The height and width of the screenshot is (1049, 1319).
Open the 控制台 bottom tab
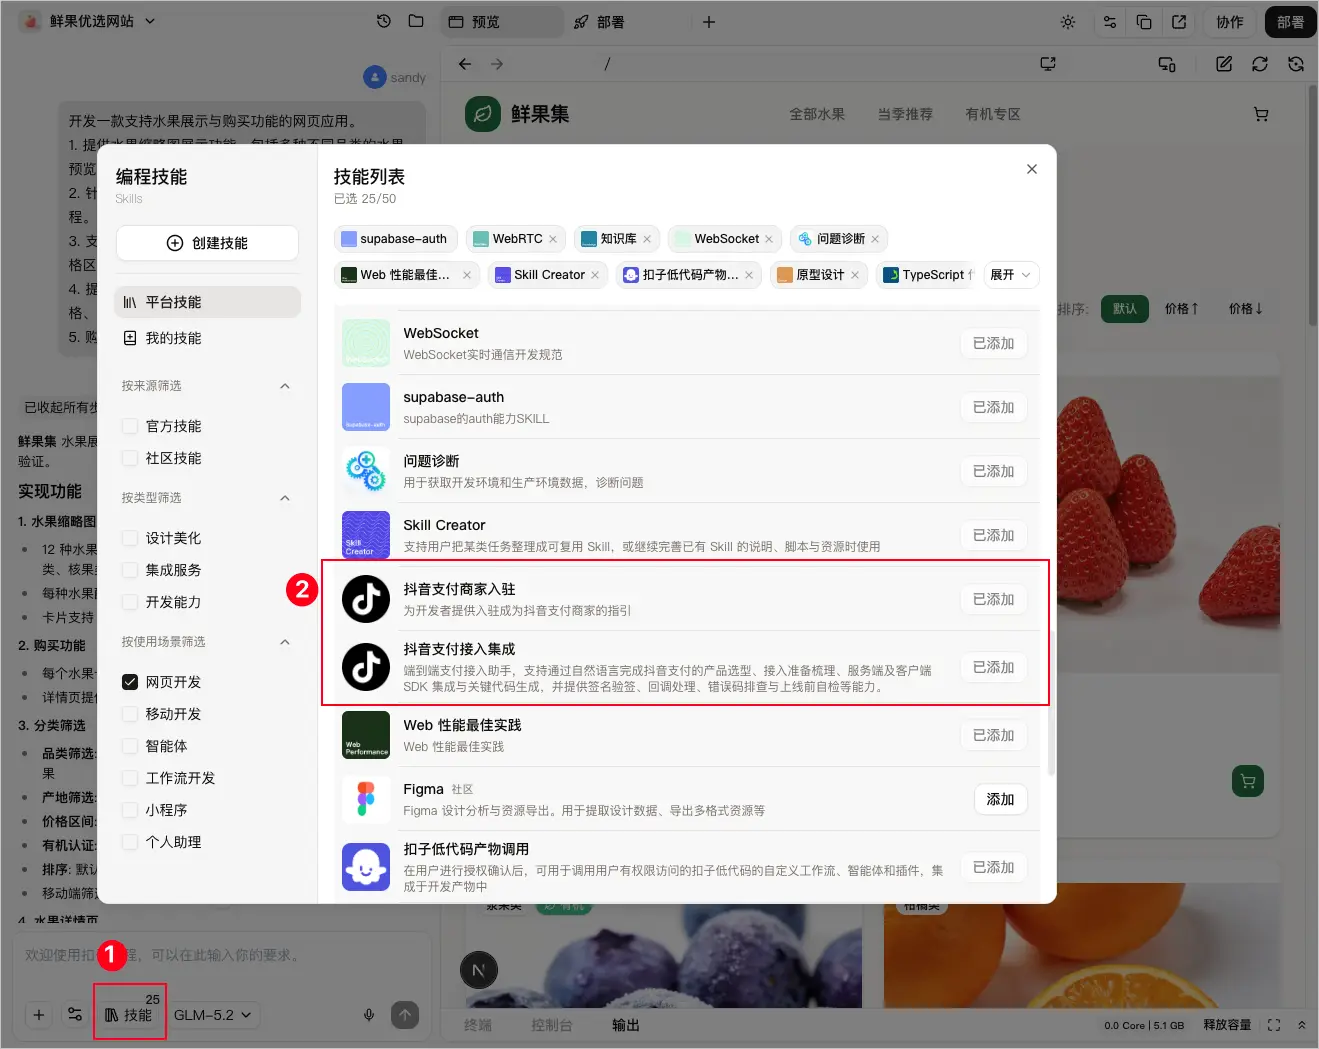coord(551,1025)
